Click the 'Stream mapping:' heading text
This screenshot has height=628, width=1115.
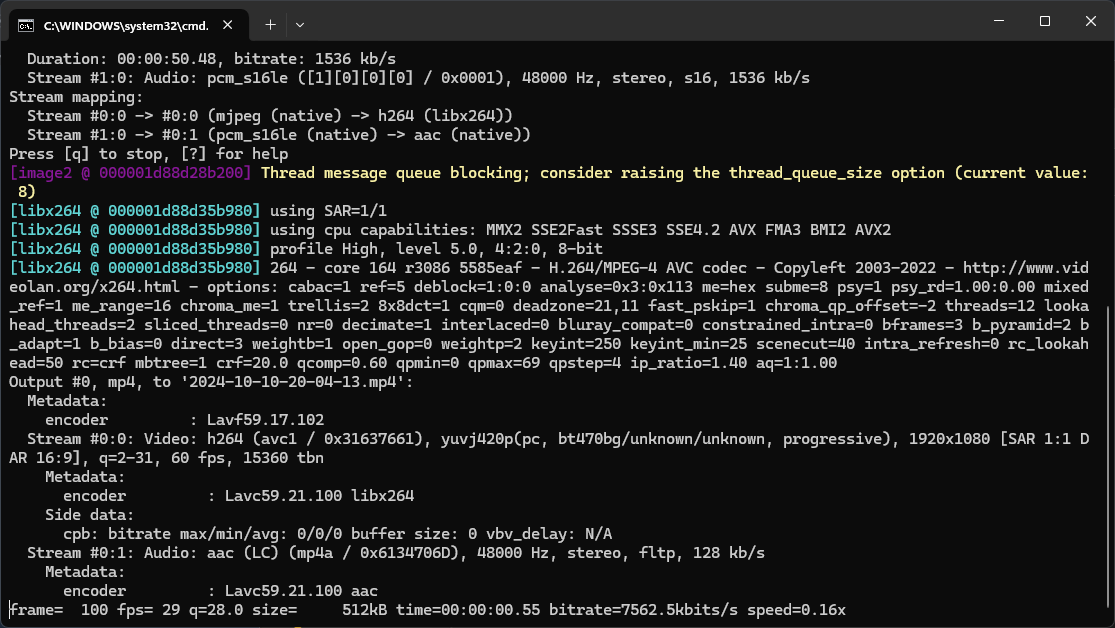pyautogui.click(x=76, y=97)
